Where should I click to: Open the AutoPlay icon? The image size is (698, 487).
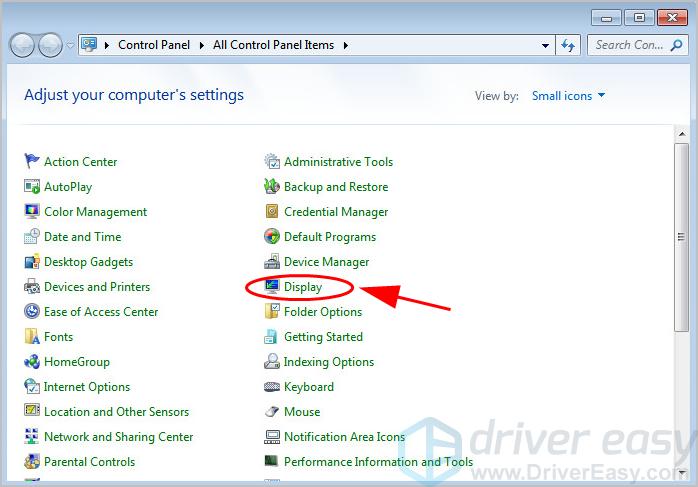32,186
